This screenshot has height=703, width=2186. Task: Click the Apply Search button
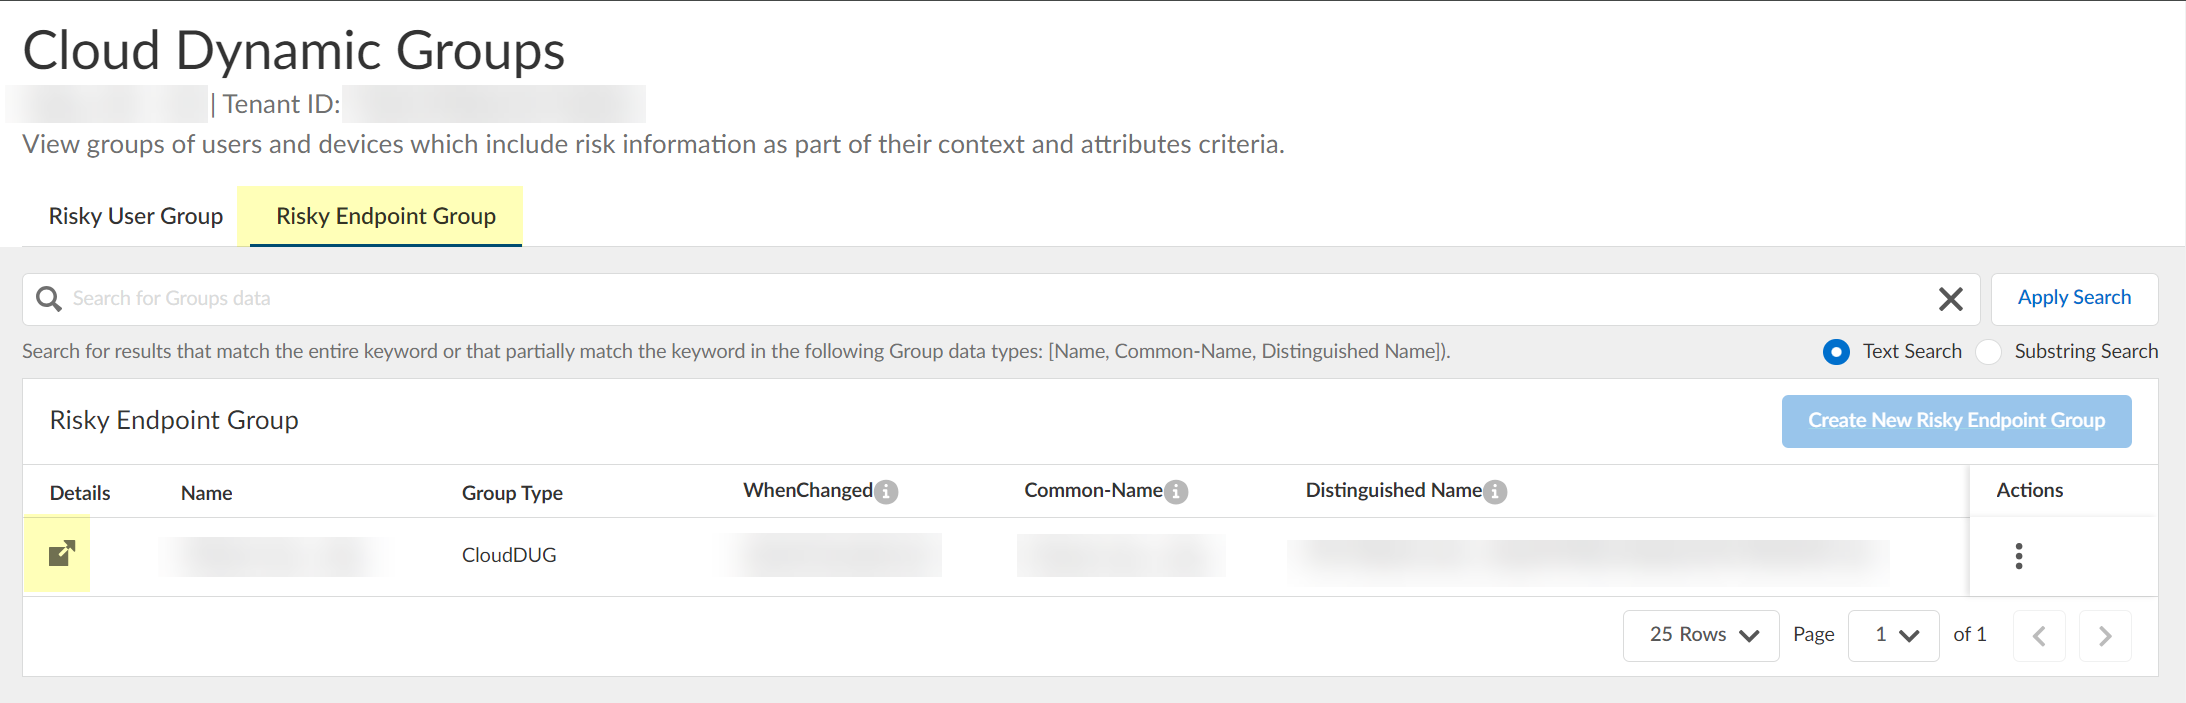[2074, 298]
